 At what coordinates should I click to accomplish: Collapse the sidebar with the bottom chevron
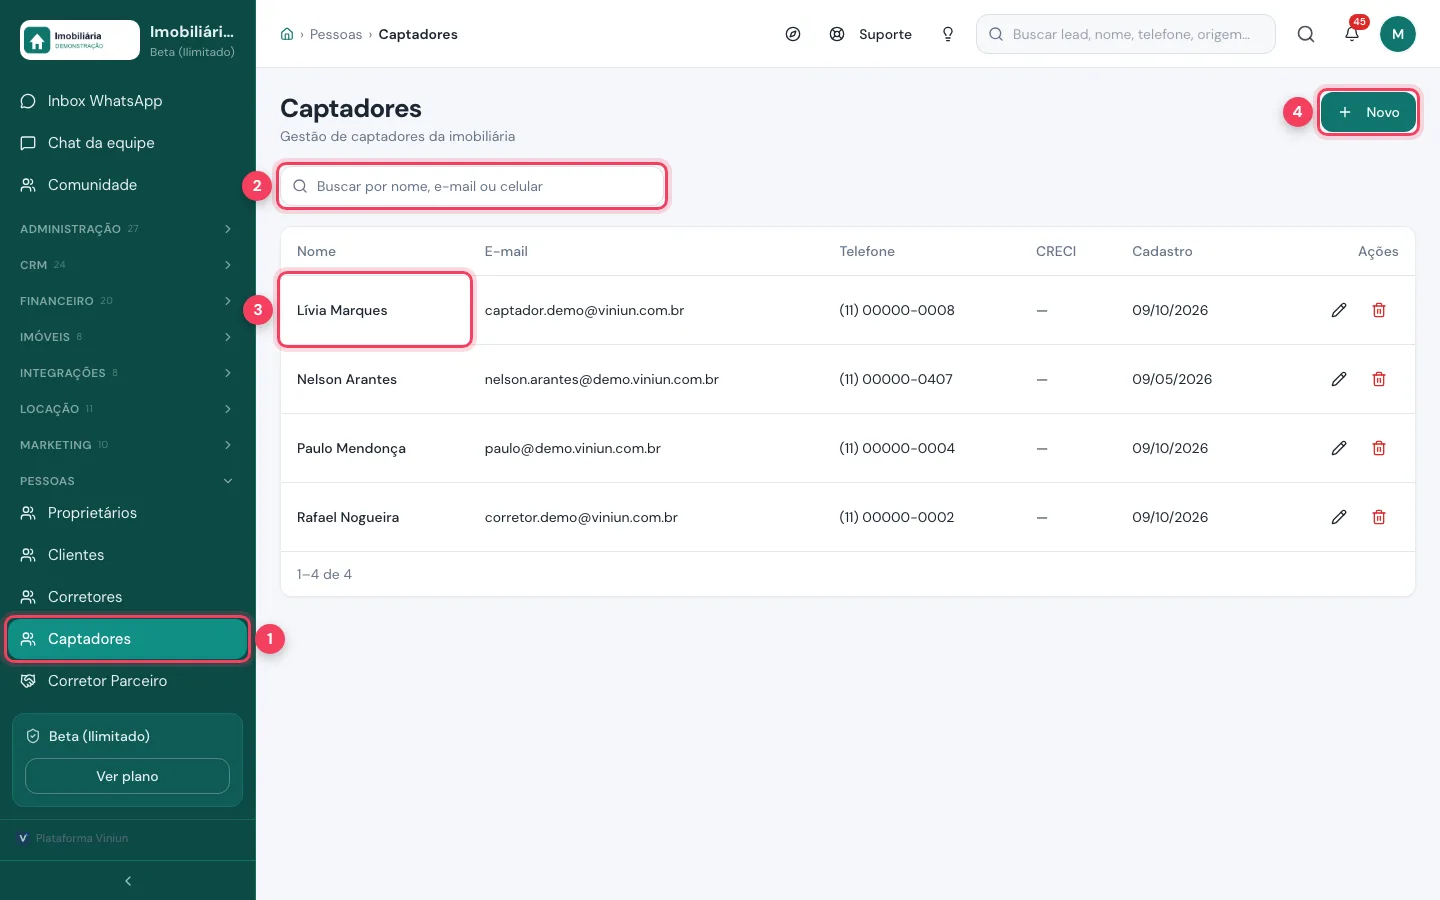pyautogui.click(x=128, y=881)
